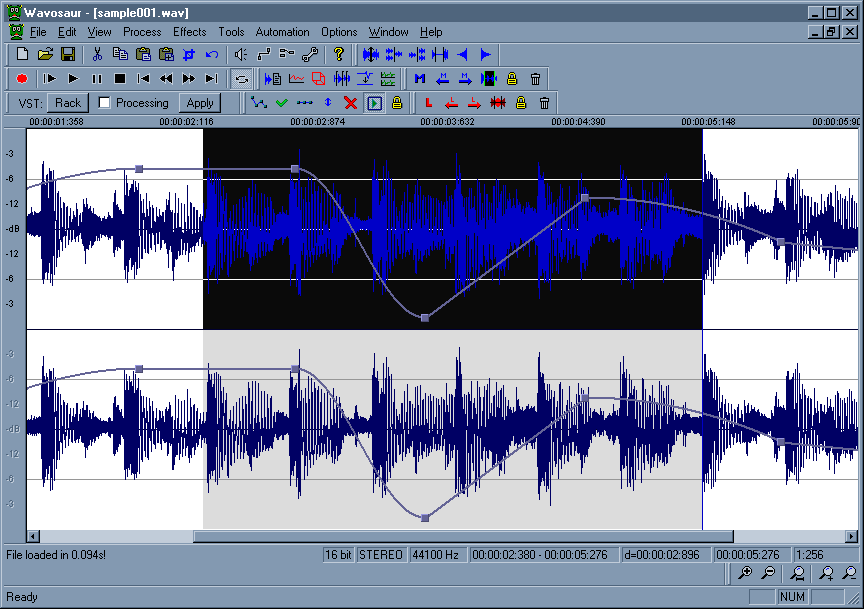864x609 pixels.
Task: Enable the VST Processing checkbox
Action: [x=104, y=103]
